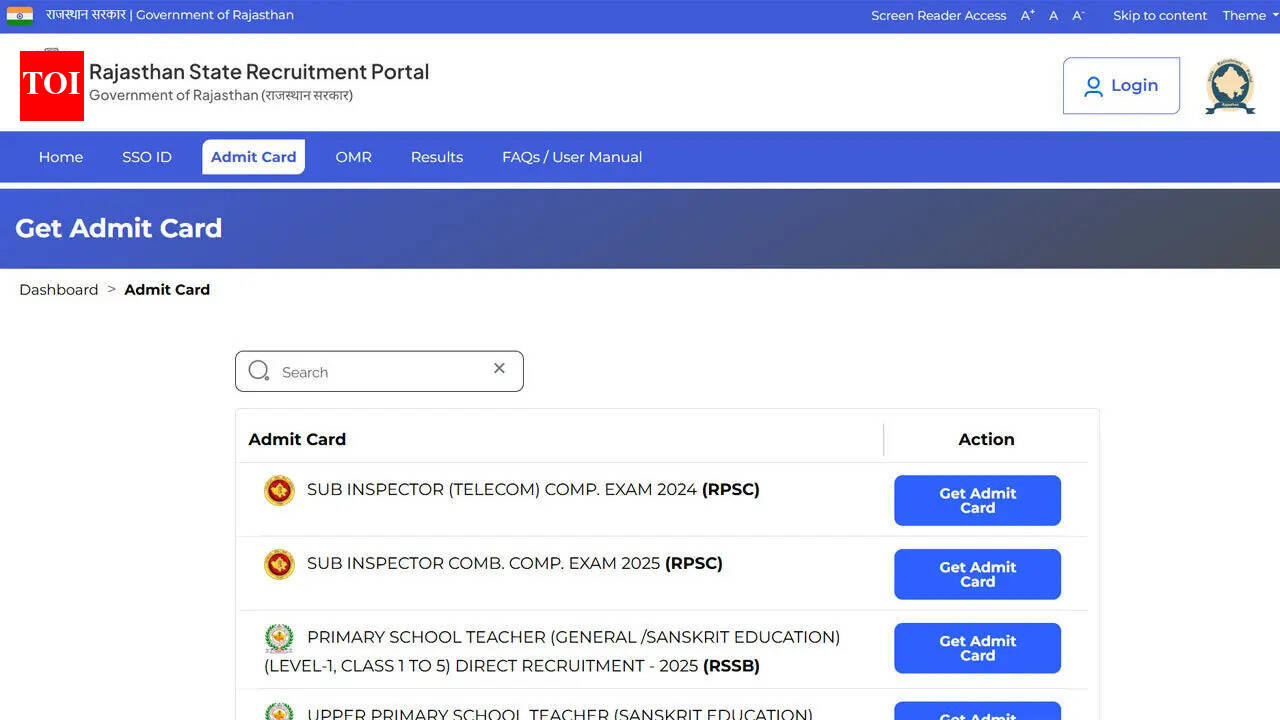1280x720 pixels.
Task: Switch to the Results tab
Action: (437, 157)
